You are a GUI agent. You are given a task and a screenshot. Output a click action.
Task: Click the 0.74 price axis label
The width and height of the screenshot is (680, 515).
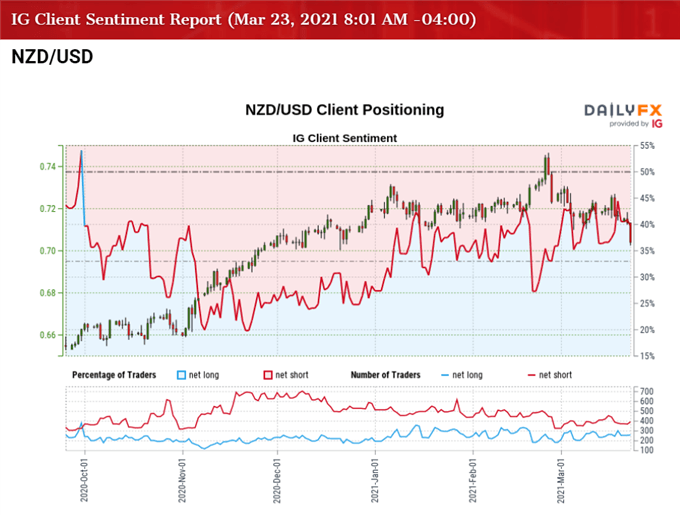tap(48, 166)
